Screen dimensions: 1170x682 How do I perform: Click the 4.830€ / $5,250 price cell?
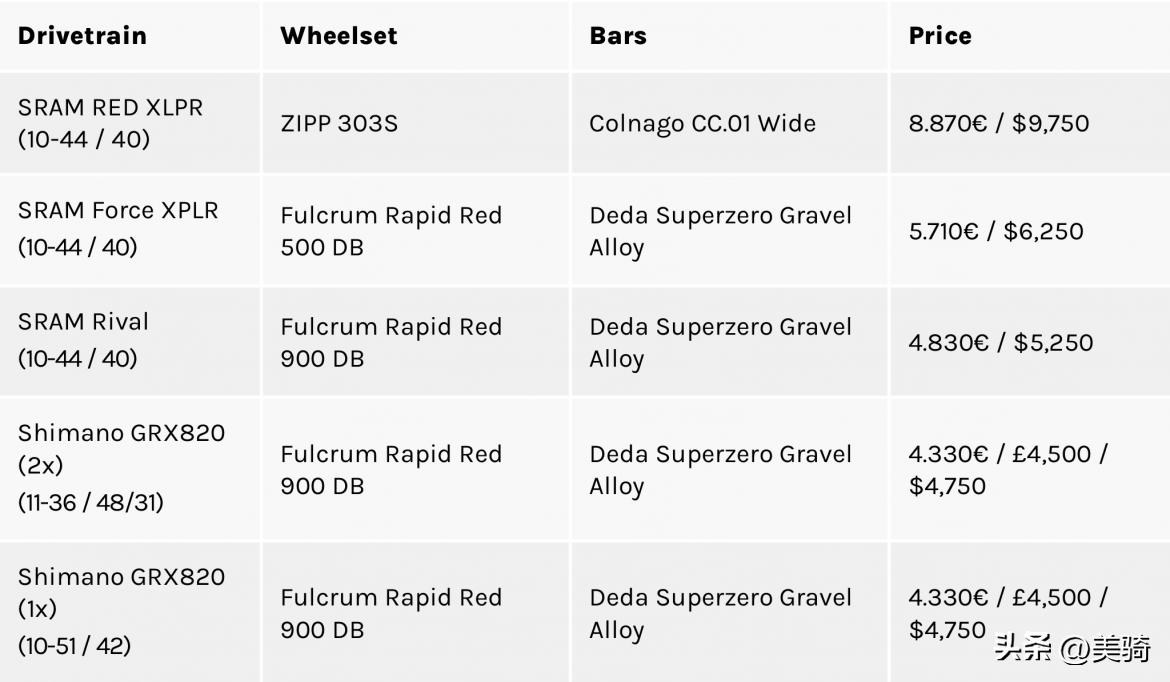1000,342
